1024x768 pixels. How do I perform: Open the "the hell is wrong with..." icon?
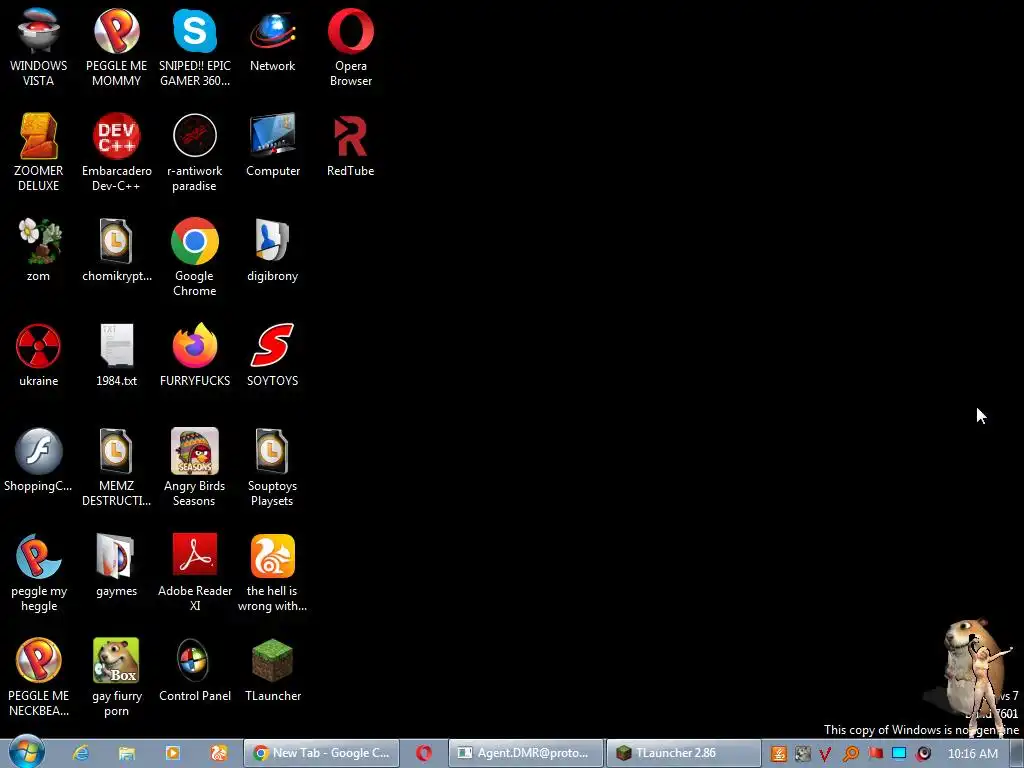tap(272, 573)
